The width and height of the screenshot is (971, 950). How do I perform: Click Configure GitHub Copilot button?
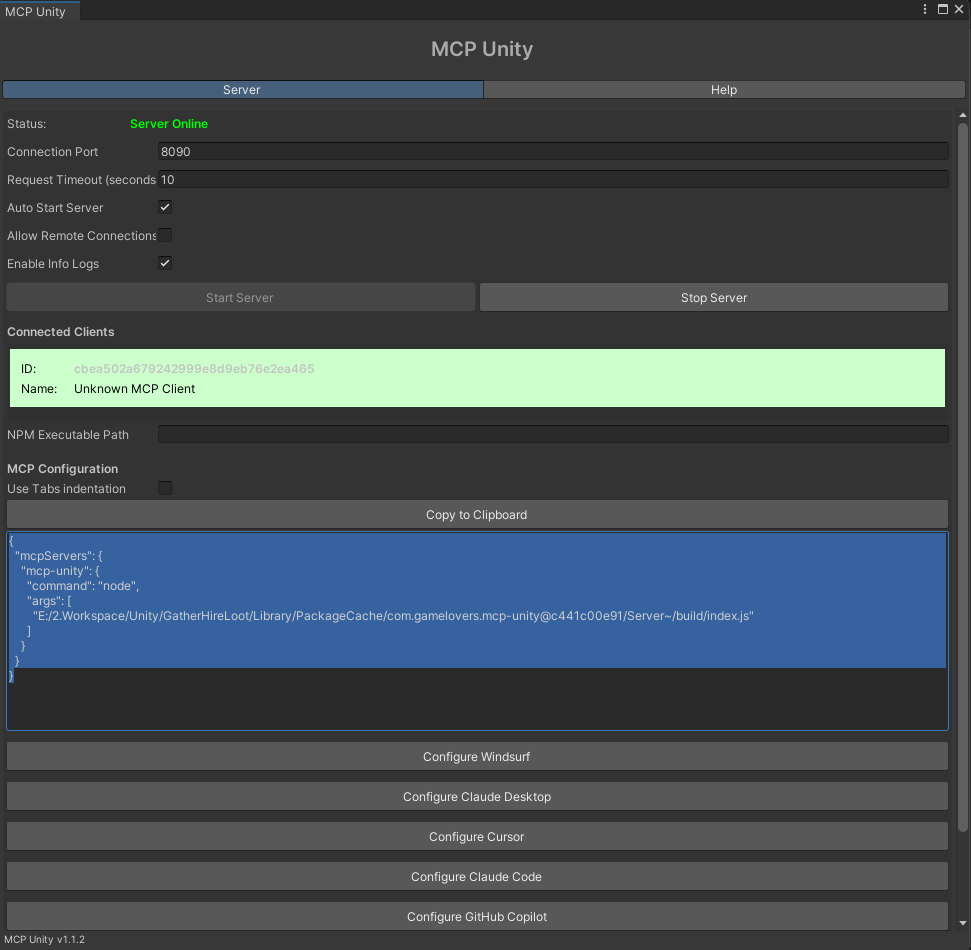click(477, 917)
